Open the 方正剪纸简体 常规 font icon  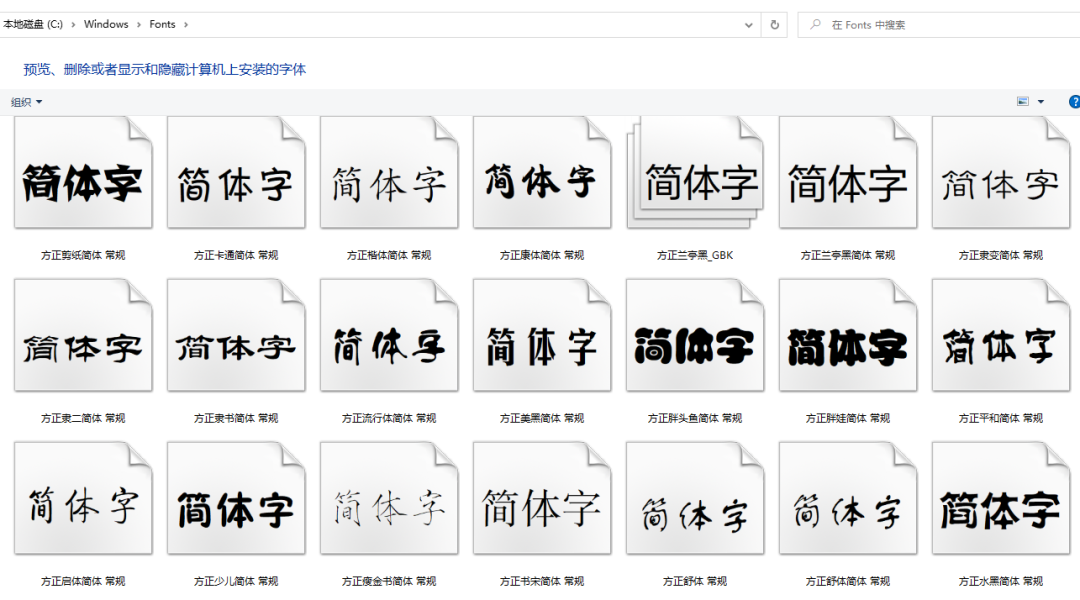83,172
